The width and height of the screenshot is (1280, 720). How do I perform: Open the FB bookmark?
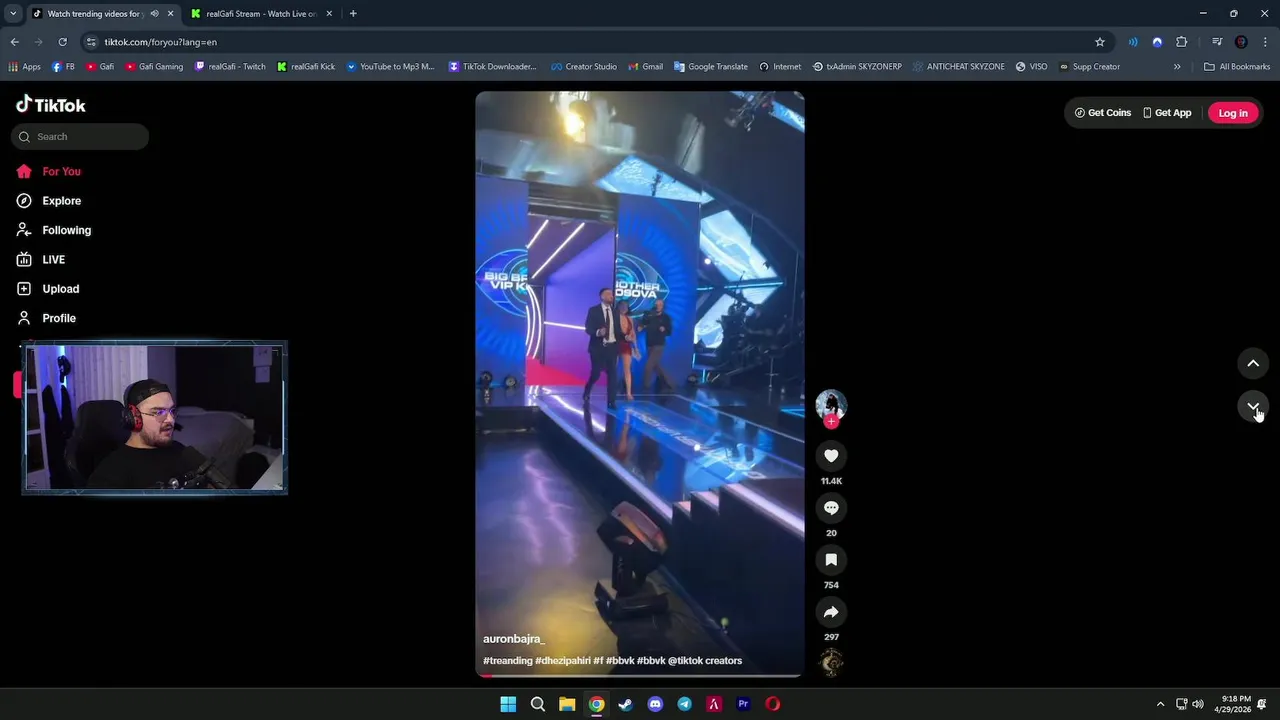click(x=63, y=67)
